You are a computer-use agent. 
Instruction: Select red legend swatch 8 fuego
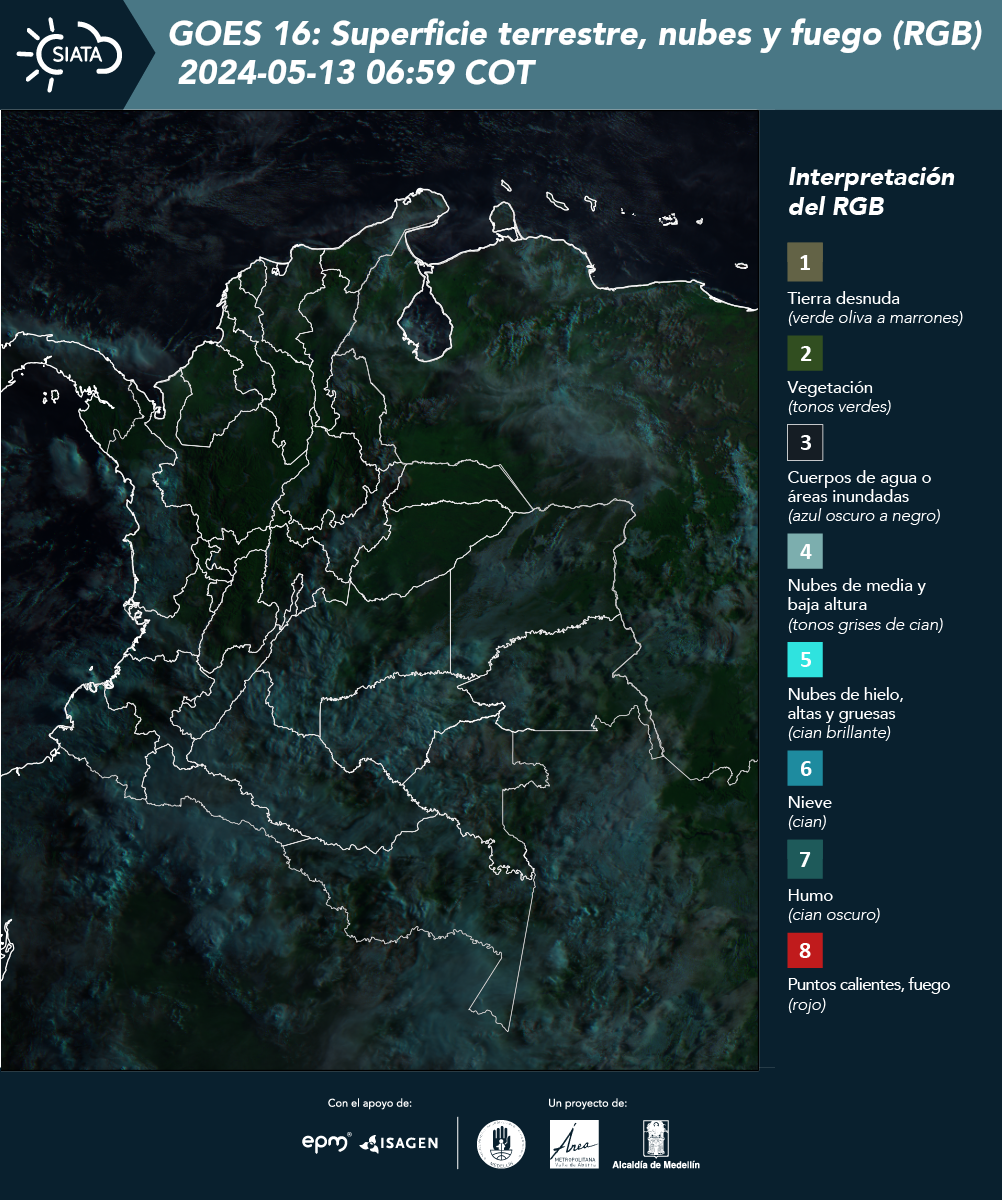click(805, 948)
